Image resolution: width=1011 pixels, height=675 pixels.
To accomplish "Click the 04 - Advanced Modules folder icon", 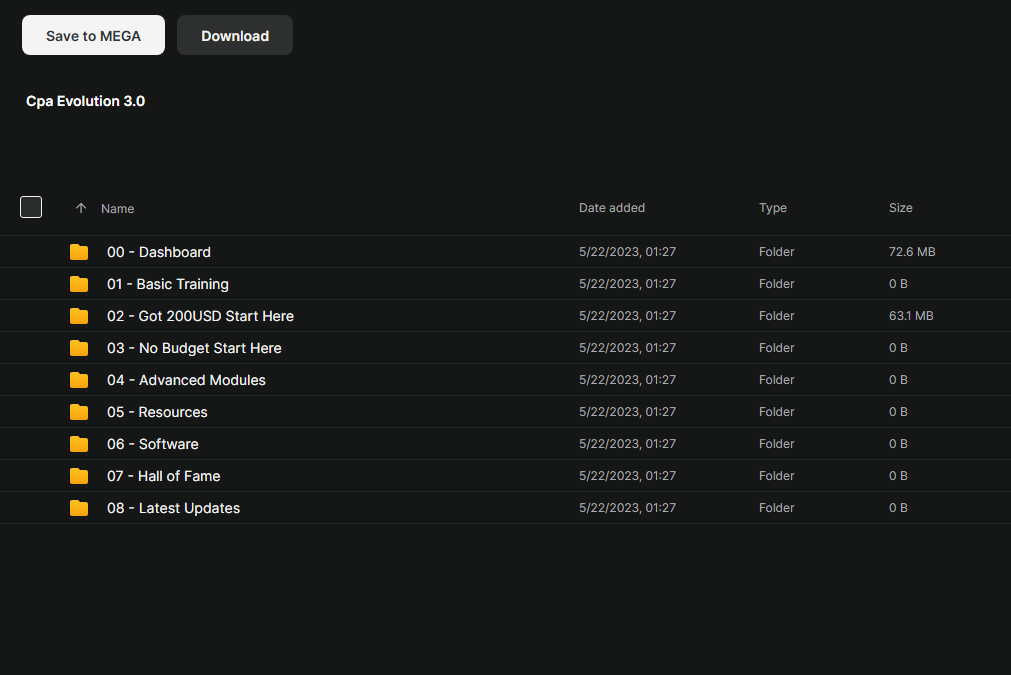I will tap(79, 380).
